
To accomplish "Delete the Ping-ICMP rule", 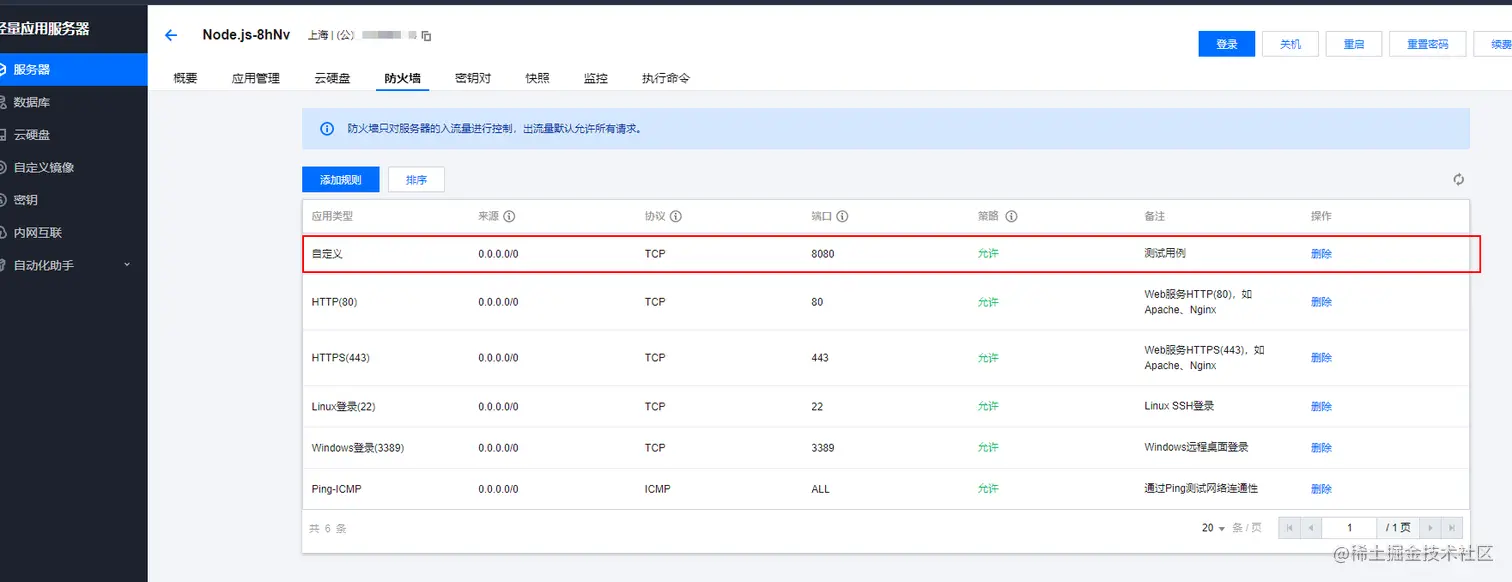I will 1321,489.
